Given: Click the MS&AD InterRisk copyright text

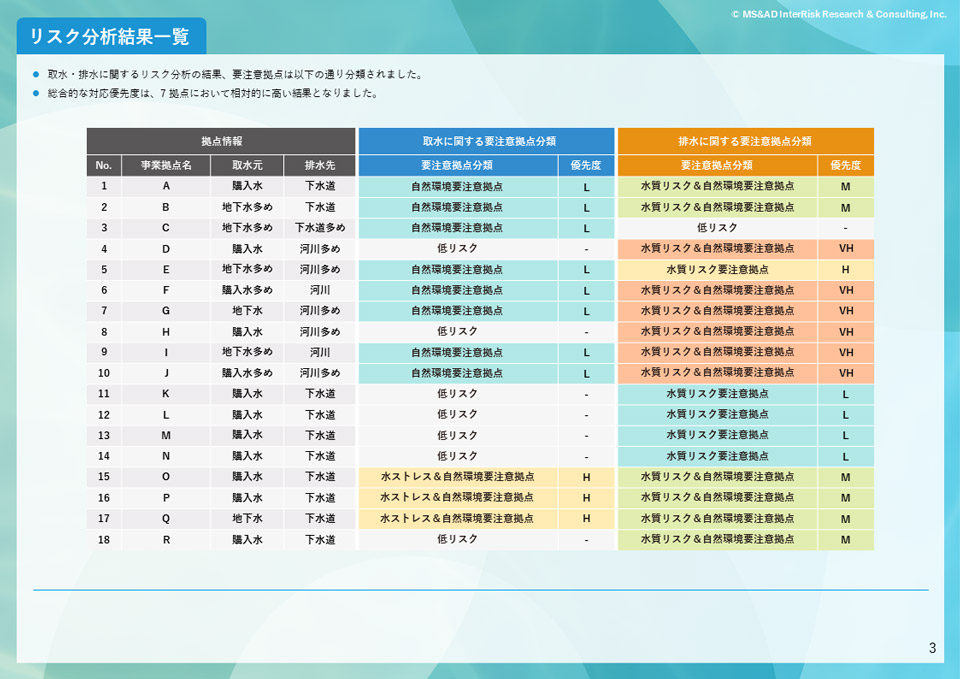Looking at the screenshot, I should coord(839,14).
